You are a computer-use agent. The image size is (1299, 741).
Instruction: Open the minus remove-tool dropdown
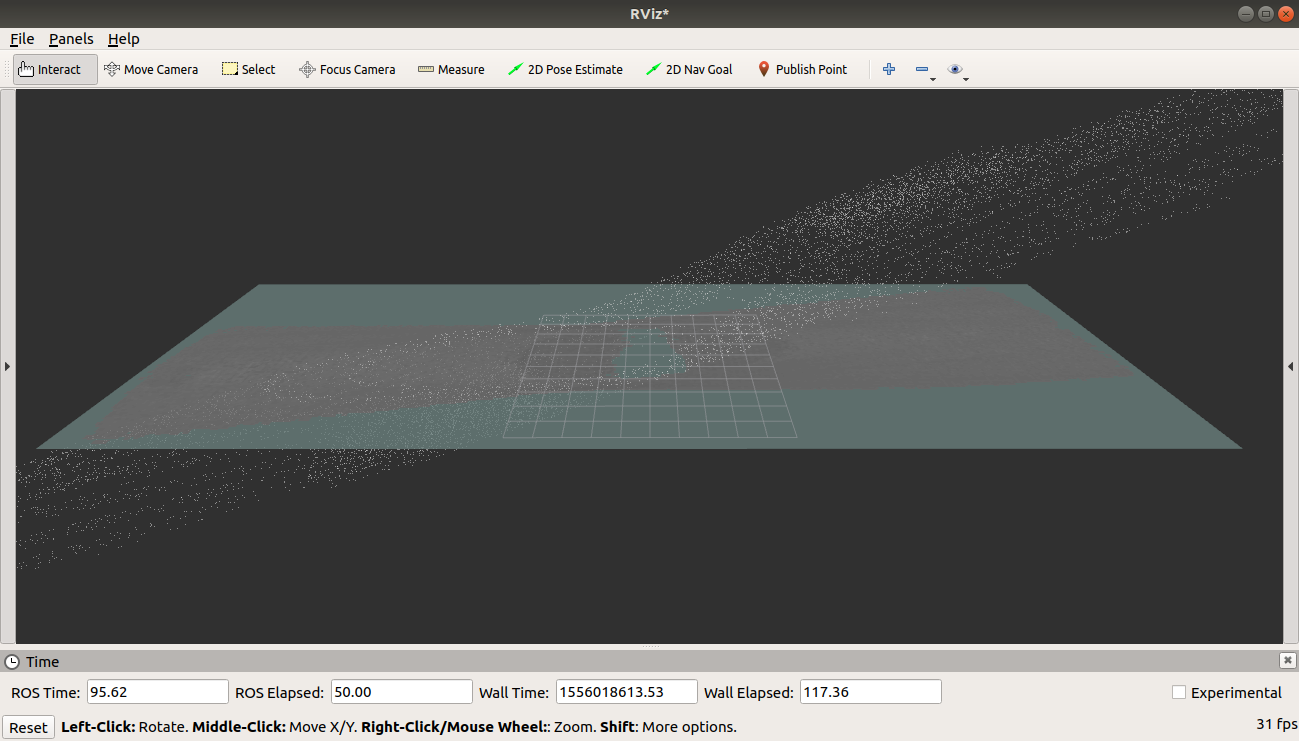coord(925,70)
